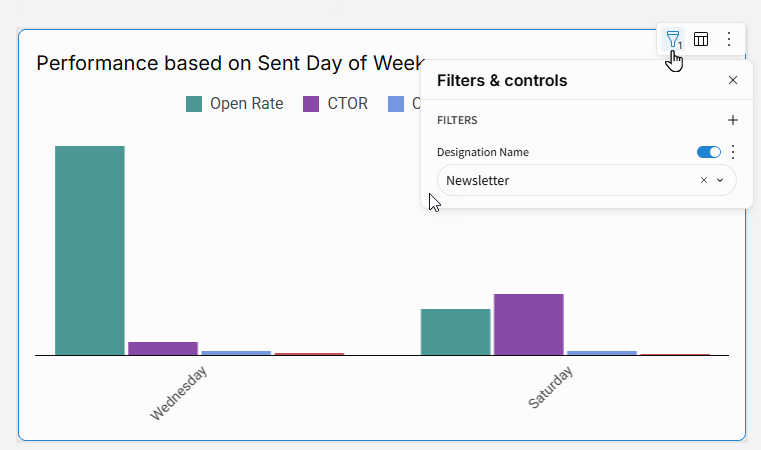
Task: Select the CTOR legend label
Action: tap(348, 104)
